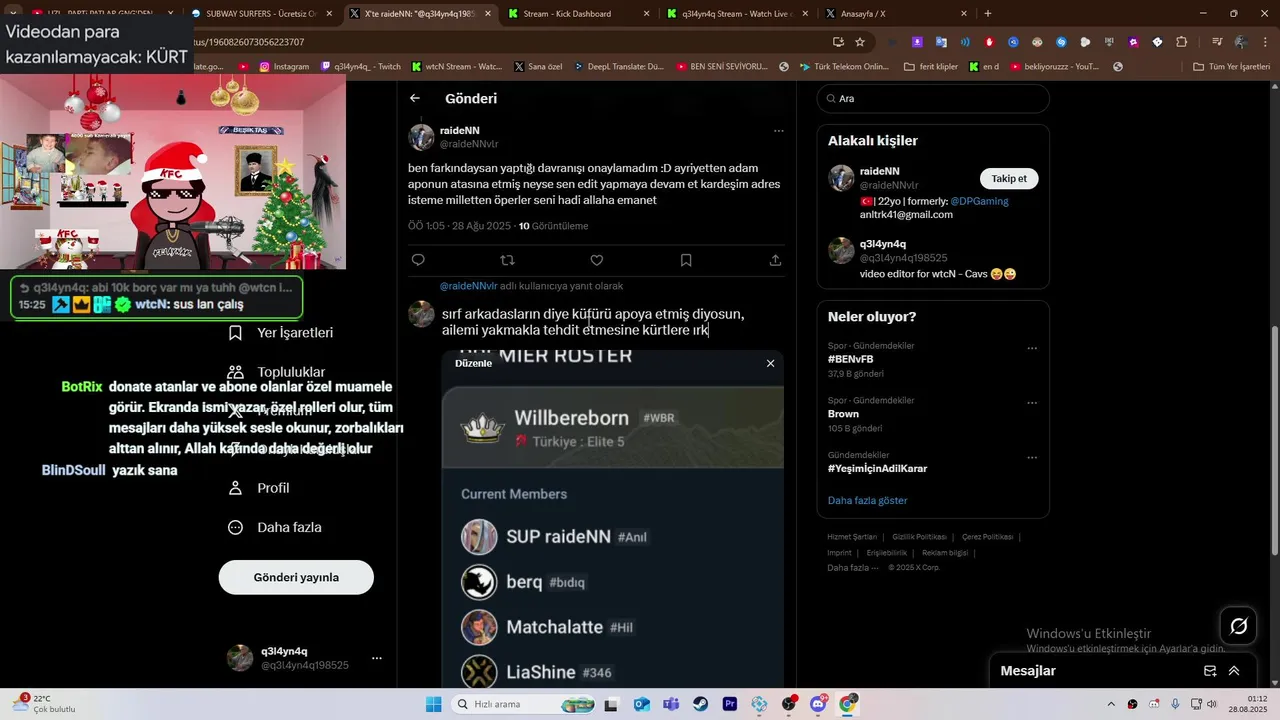The width and height of the screenshot is (1280, 720).
Task: Open Discord from the taskbar
Action: [819, 704]
